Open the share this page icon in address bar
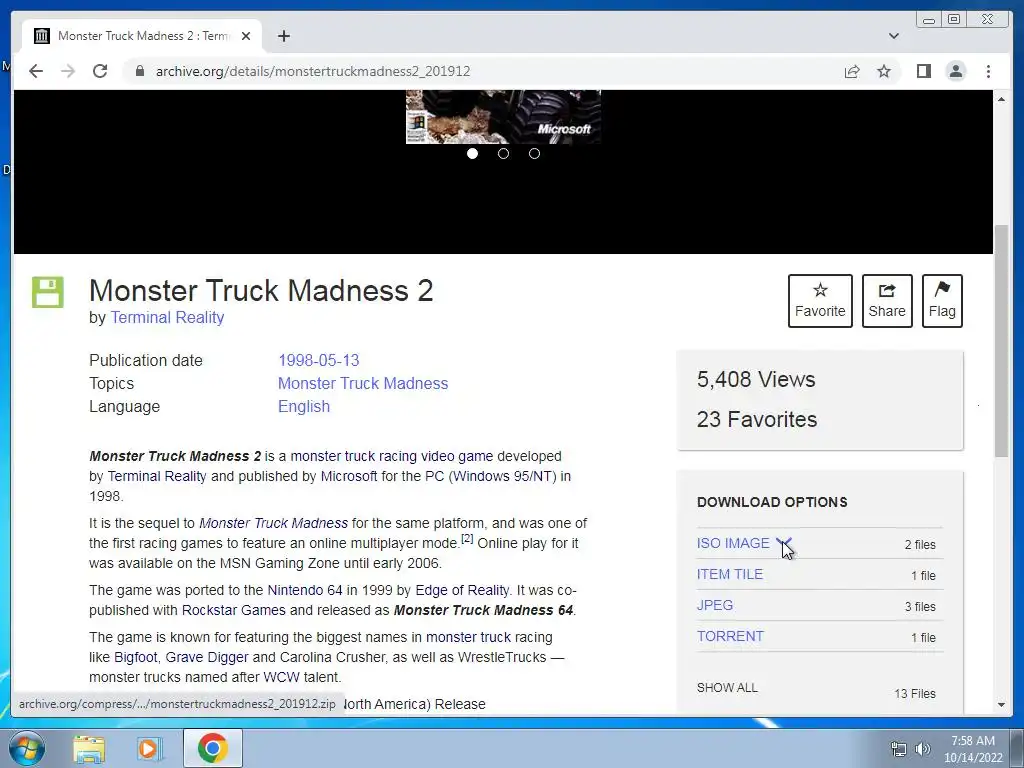This screenshot has width=1024, height=768. pos(852,71)
